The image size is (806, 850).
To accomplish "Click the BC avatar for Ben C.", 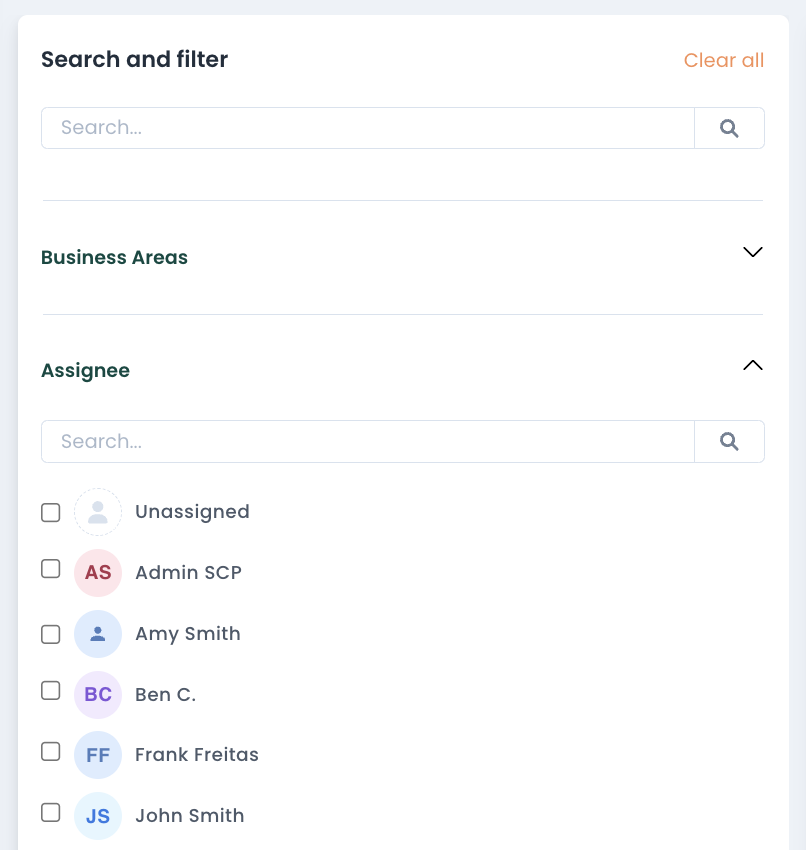I will (98, 695).
